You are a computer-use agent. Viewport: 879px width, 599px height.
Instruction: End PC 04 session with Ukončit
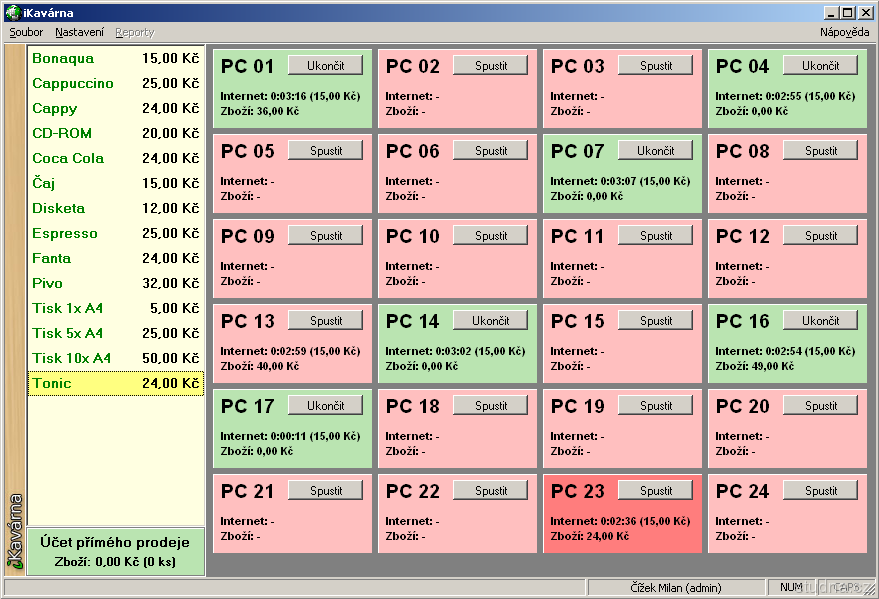[821, 66]
